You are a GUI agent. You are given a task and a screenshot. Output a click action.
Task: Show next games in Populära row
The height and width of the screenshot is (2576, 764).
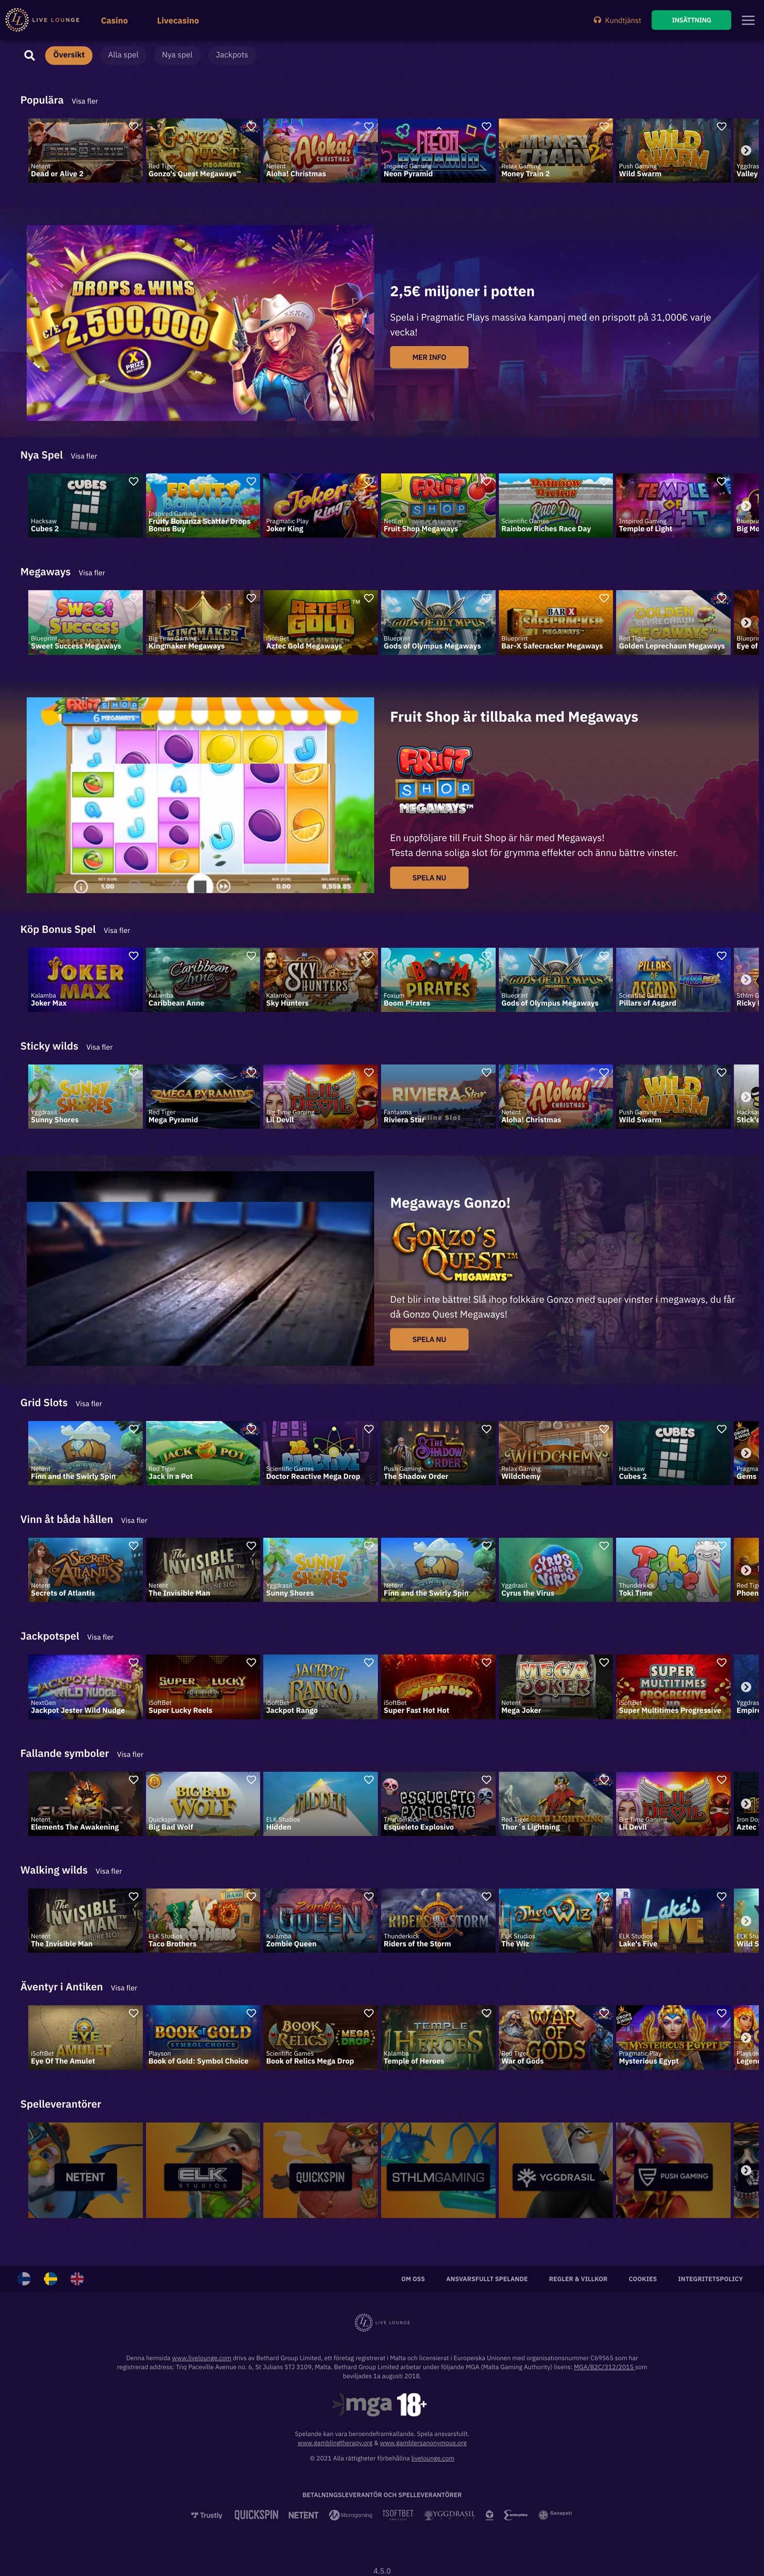point(746,150)
